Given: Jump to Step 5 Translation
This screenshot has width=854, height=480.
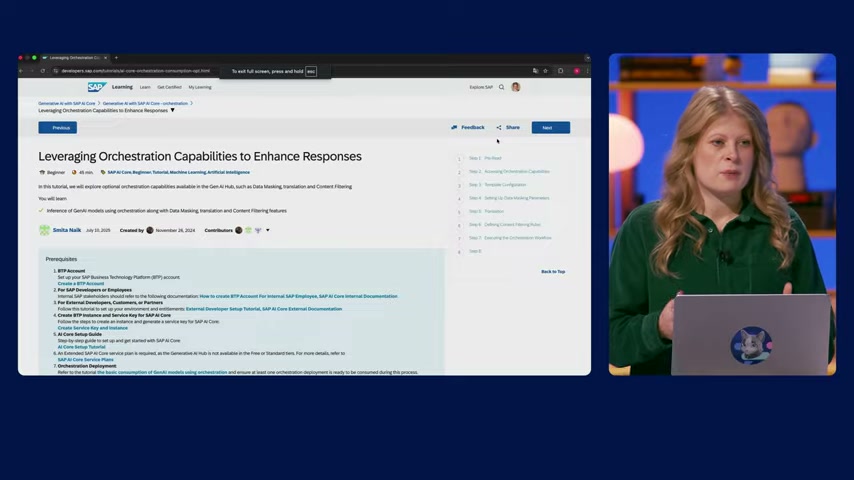Looking at the screenshot, I should tap(486, 211).
